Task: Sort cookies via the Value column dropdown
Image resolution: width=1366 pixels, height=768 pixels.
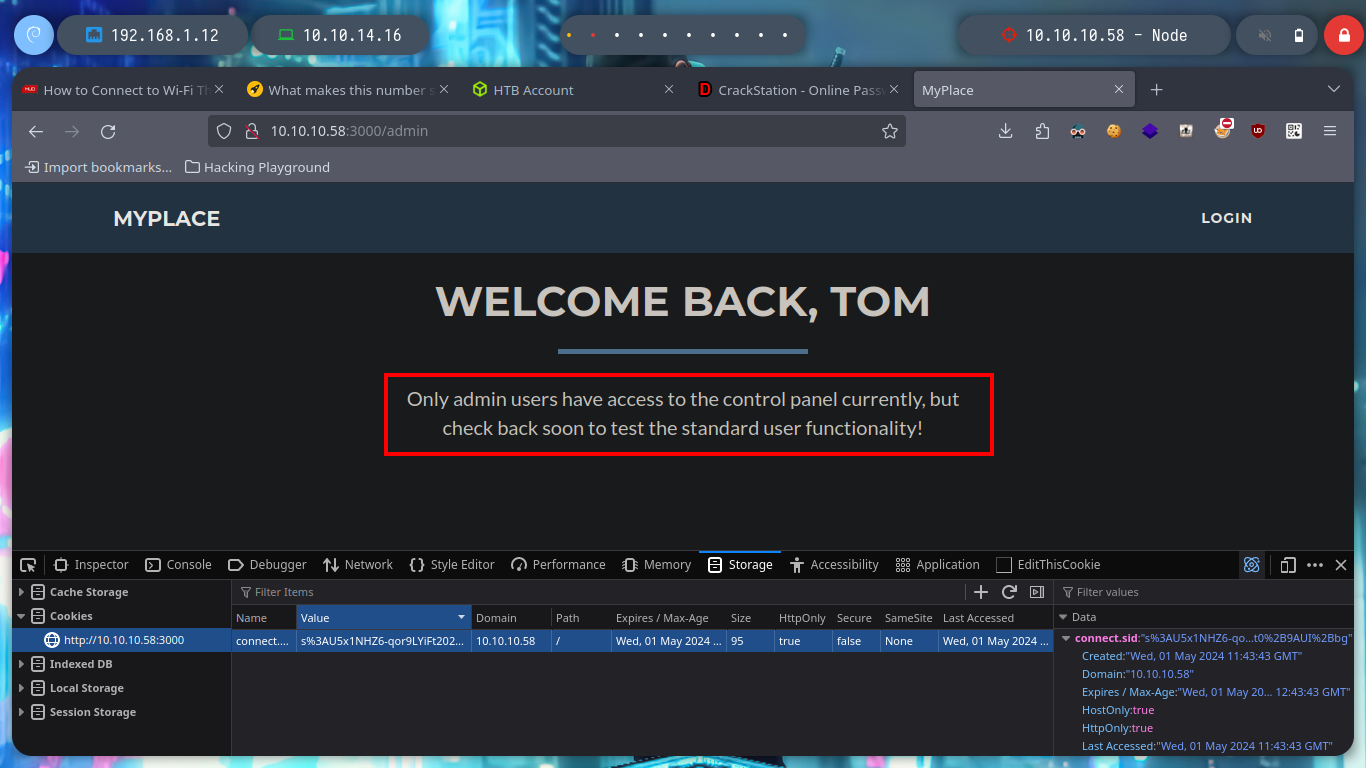Action: tap(461, 618)
